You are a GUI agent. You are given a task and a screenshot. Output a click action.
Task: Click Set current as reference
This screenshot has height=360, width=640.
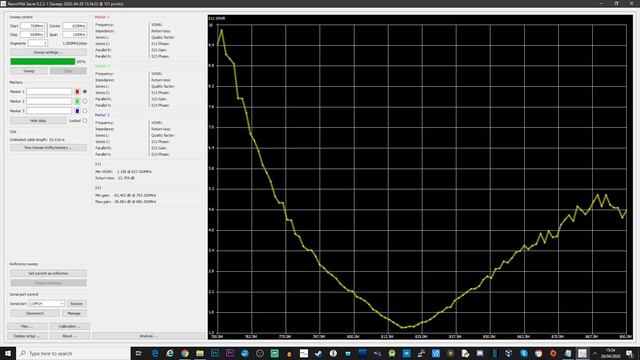tap(48, 273)
